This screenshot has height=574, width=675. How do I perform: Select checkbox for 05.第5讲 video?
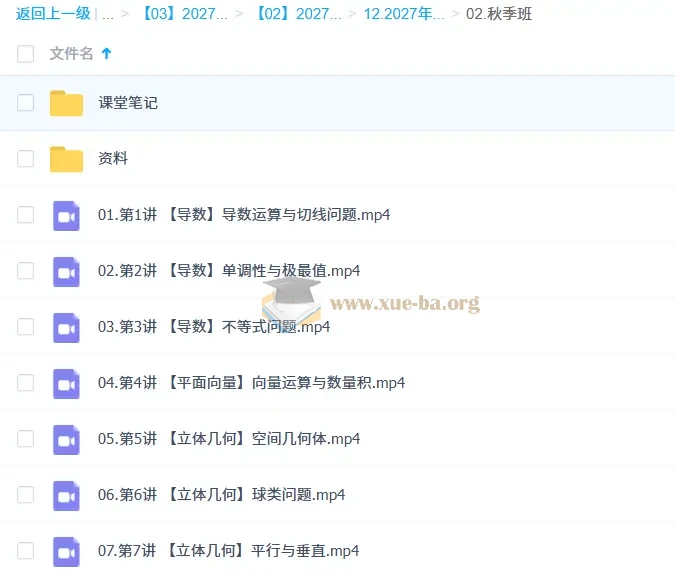[x=25, y=438]
